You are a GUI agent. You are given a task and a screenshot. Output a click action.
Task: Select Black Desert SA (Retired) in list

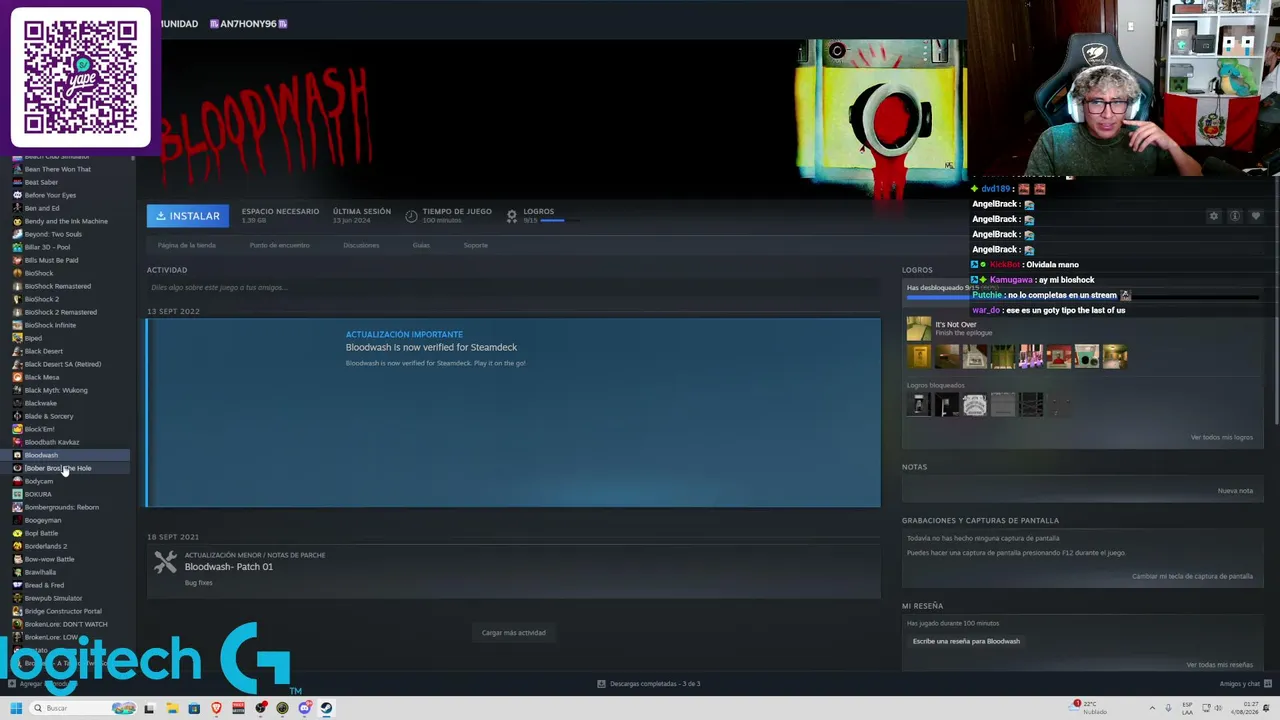[63, 364]
